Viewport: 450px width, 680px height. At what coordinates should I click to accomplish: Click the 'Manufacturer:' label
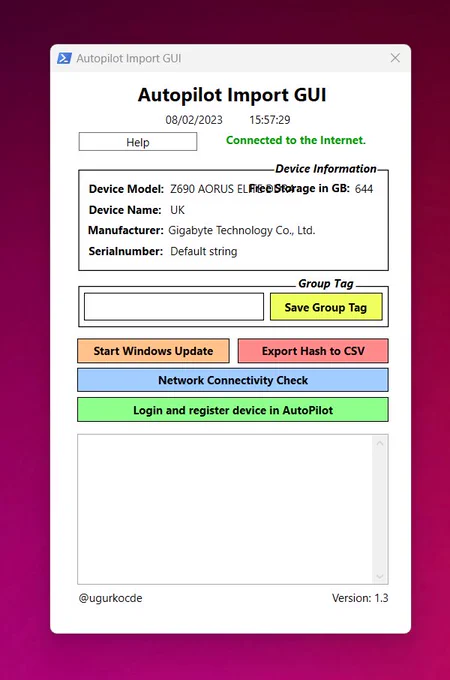point(126,230)
